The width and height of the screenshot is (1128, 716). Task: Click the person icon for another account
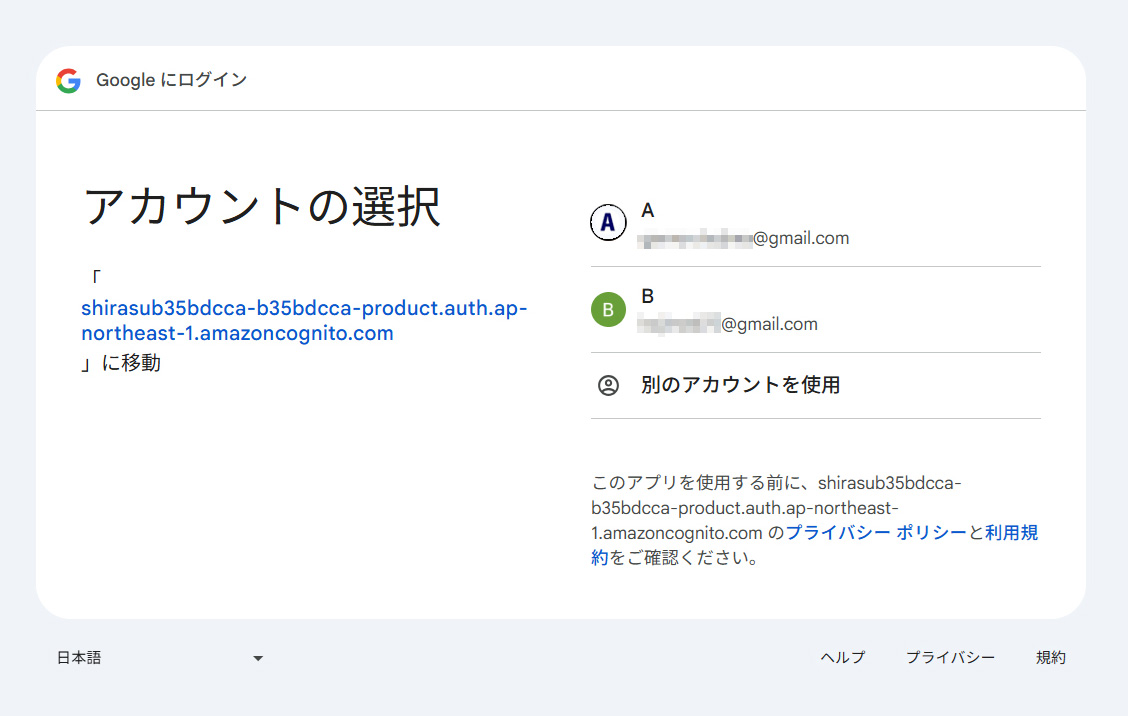point(608,386)
